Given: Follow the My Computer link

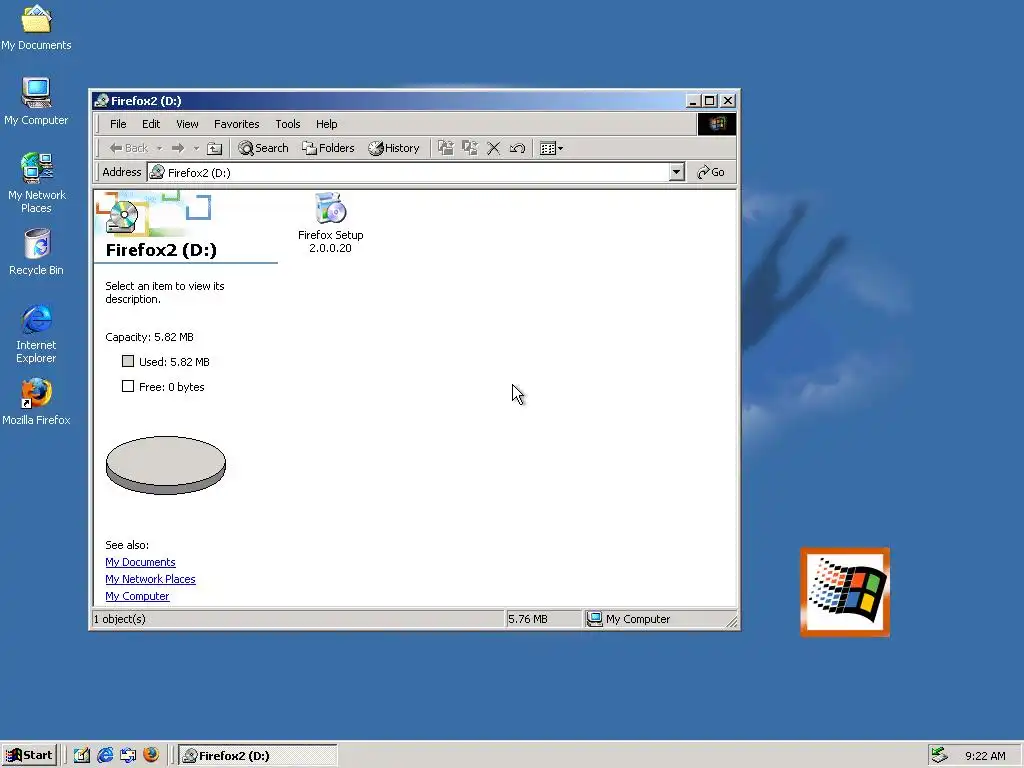Looking at the screenshot, I should click(x=137, y=596).
